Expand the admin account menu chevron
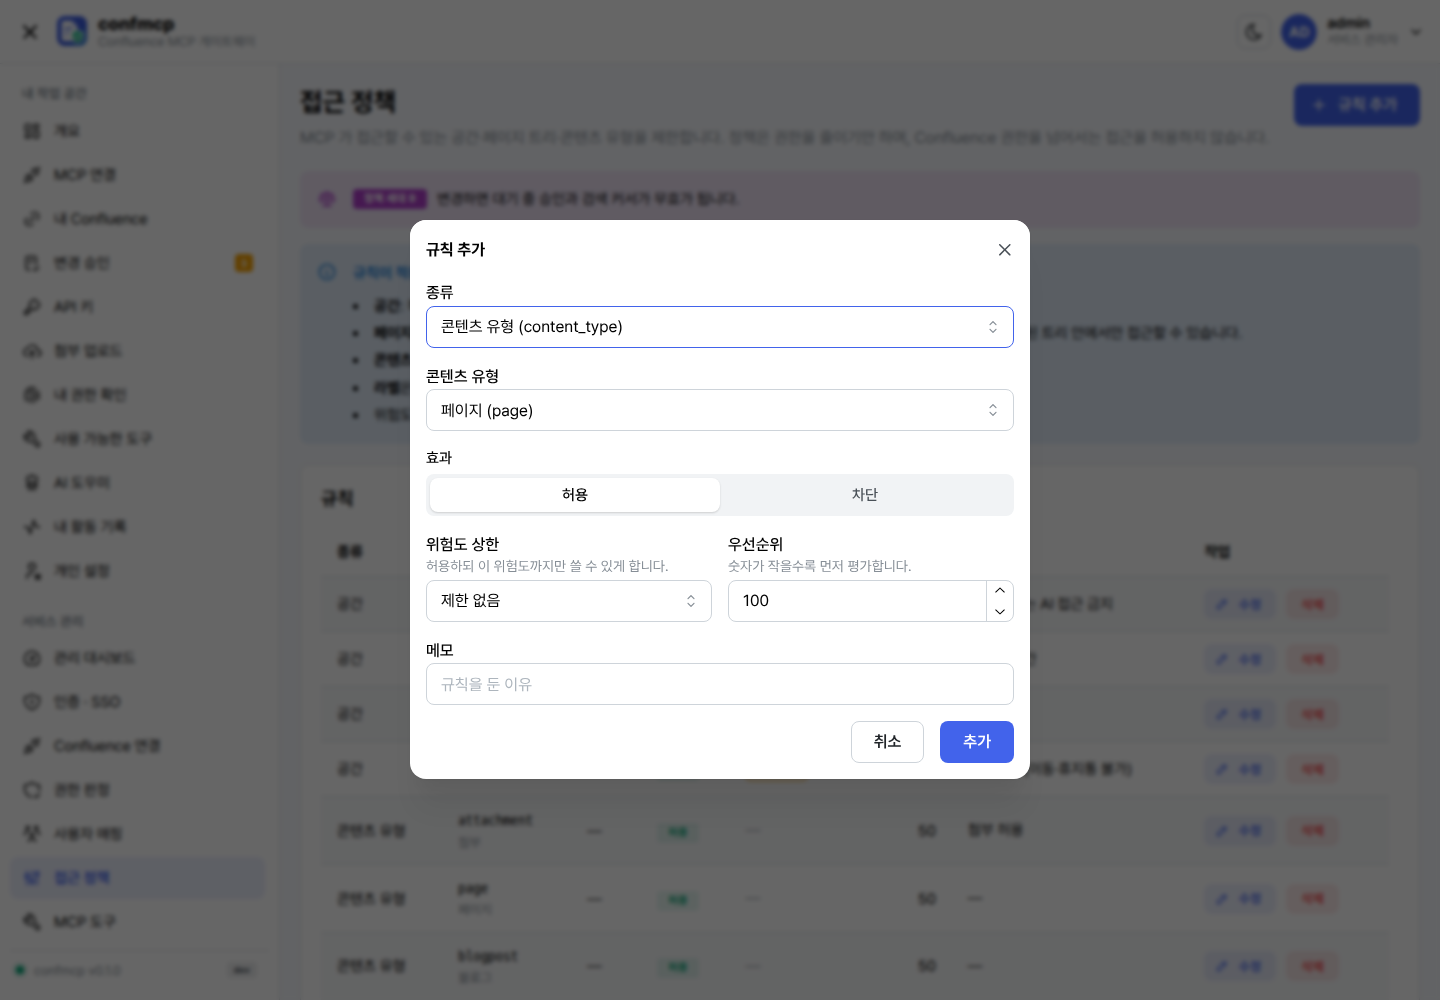 click(x=1415, y=32)
